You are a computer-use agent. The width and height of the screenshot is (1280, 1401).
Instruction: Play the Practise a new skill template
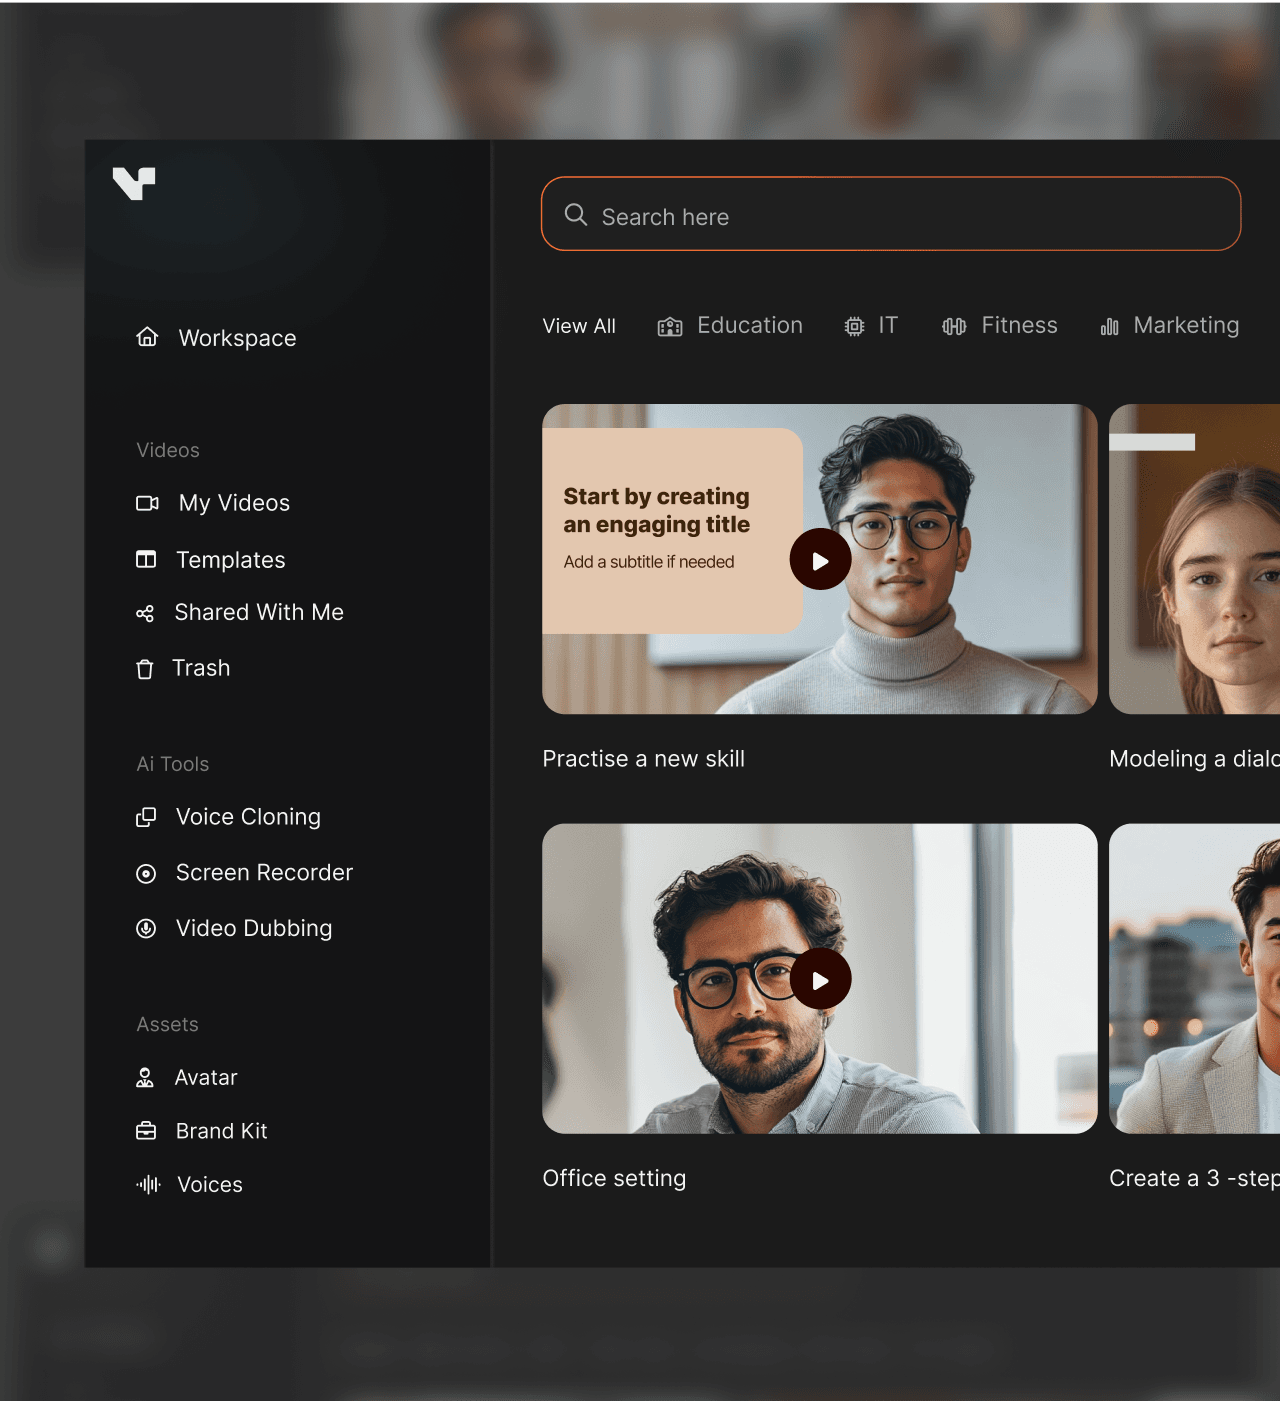[x=820, y=559]
